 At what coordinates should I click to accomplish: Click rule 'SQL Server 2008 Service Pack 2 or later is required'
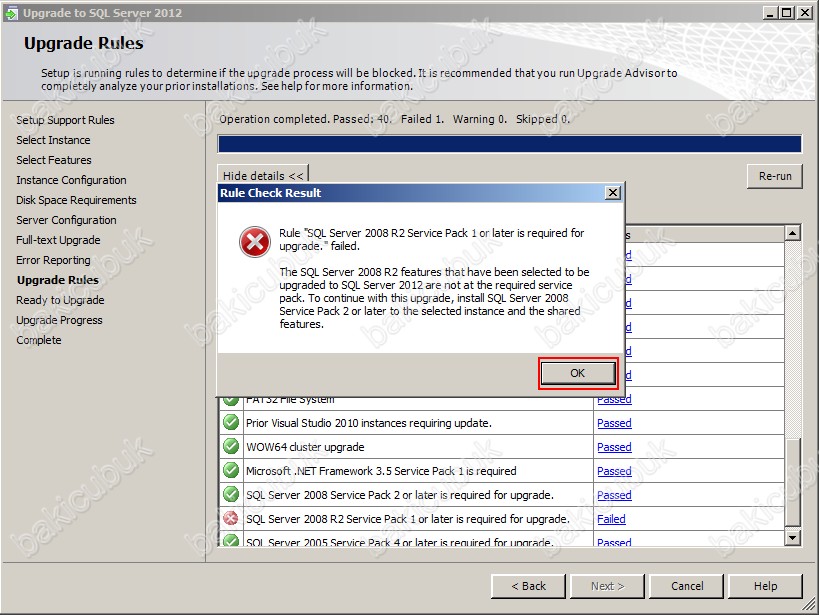coord(400,495)
